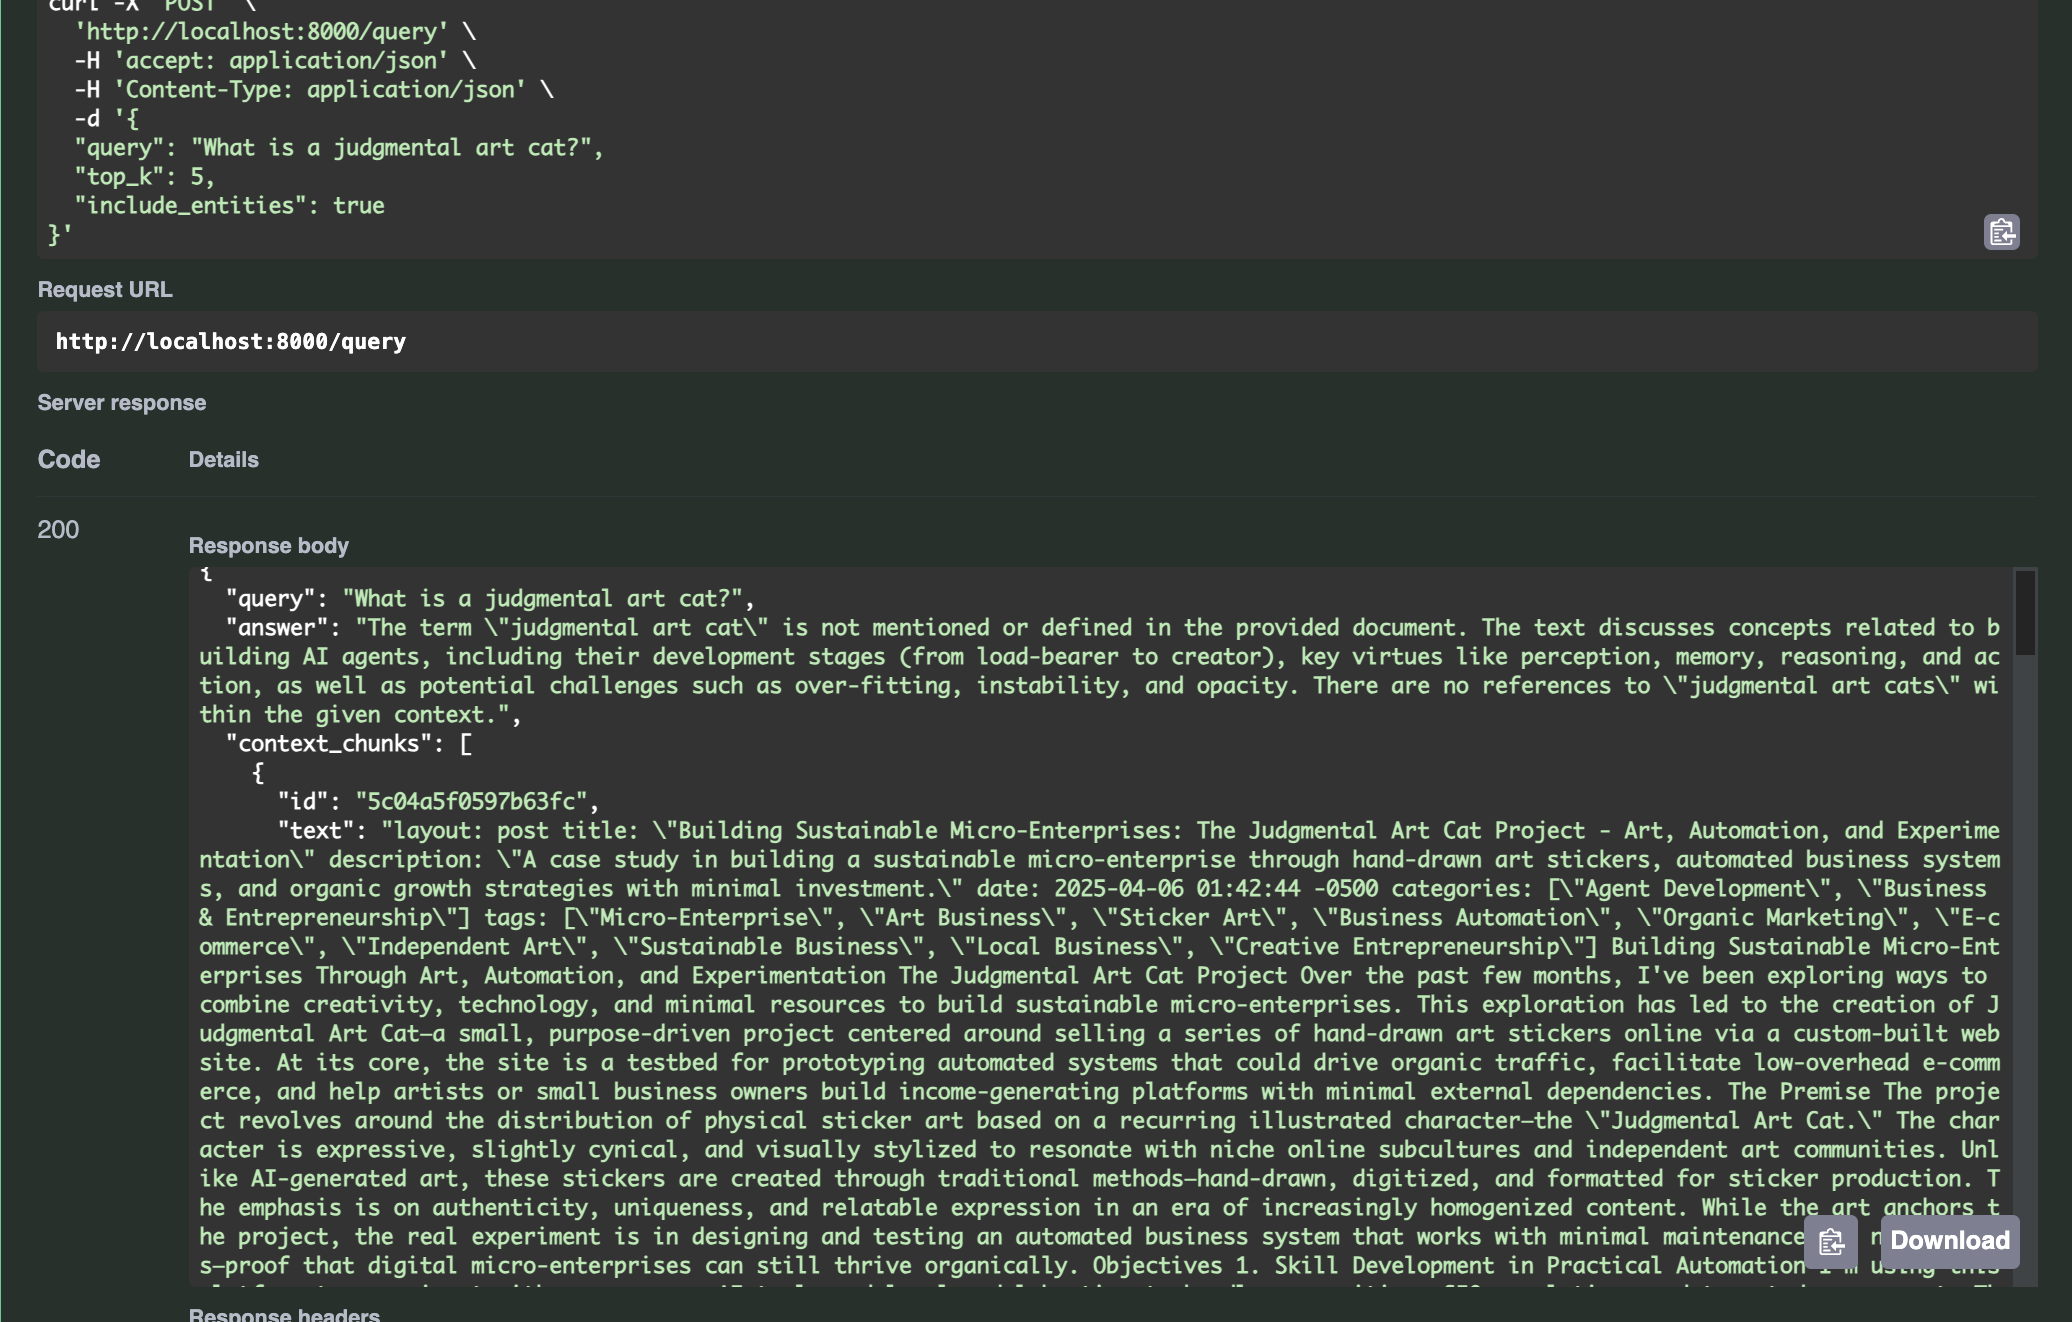2072x1322 pixels.
Task: Click the "include_entities": true line in curl
Action: pos(229,206)
